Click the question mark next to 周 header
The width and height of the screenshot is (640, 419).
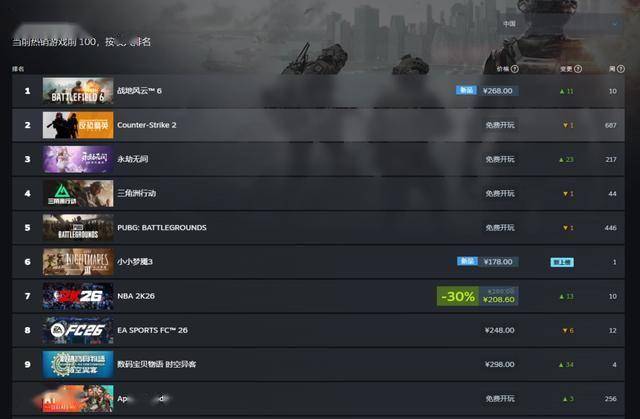click(x=620, y=69)
